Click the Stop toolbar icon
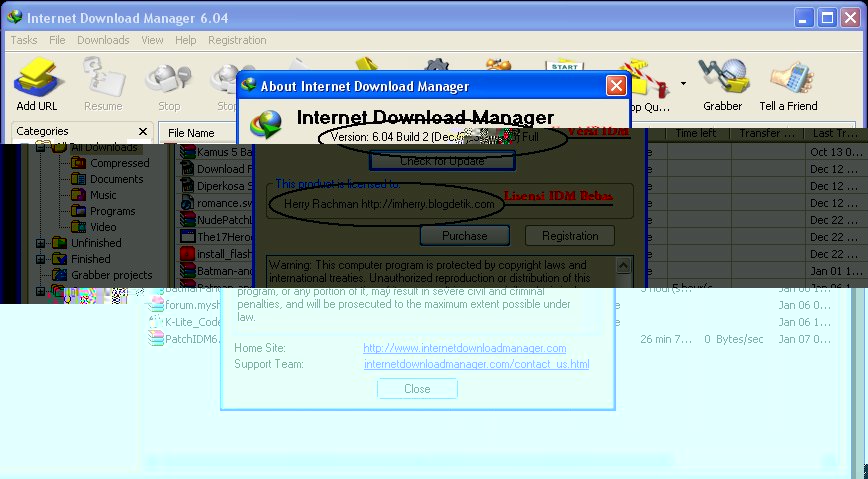Screen dimensions: 868x479 169,84
